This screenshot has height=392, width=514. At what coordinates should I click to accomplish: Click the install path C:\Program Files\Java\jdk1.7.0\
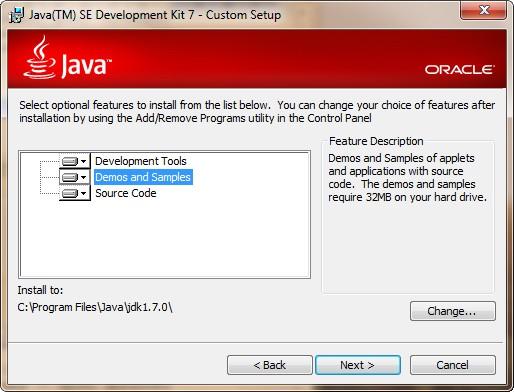pos(95,307)
